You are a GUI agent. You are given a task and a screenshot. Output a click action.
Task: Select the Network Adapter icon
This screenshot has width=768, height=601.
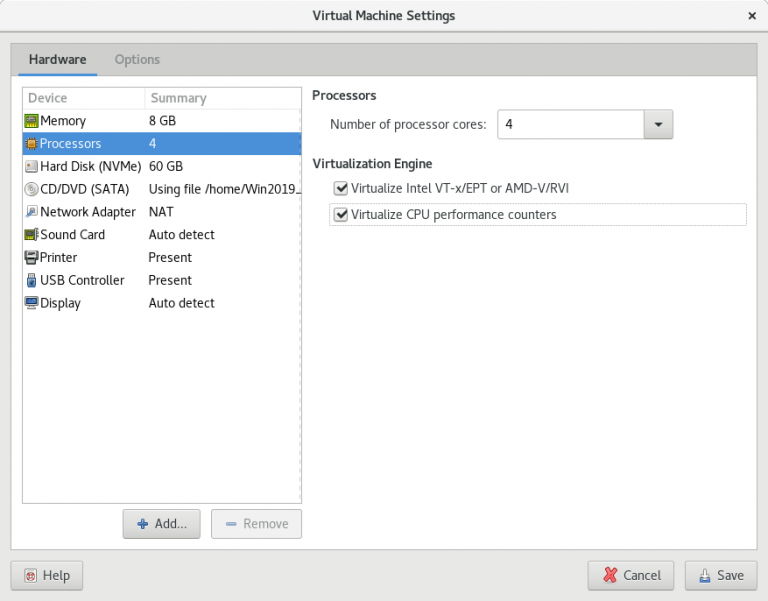tap(31, 212)
